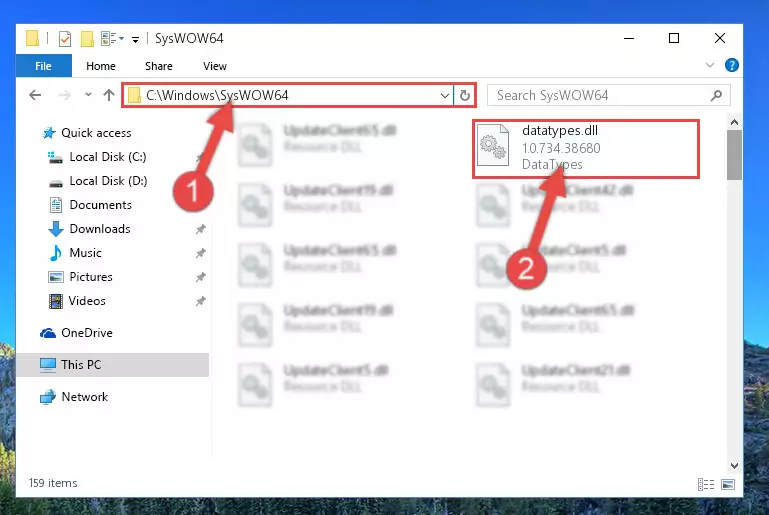Click the scrollbar up arrow
The width and height of the screenshot is (769, 515).
734,122
